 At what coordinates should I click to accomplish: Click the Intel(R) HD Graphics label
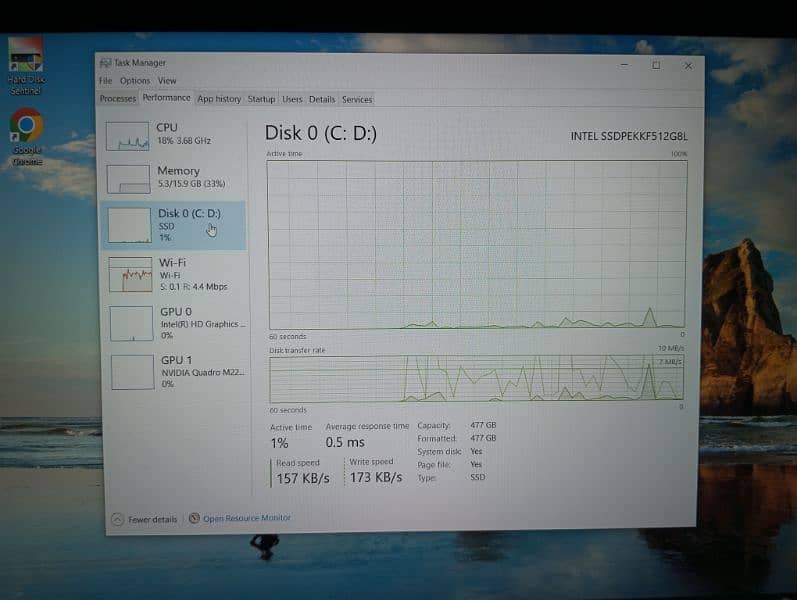[x=203, y=324]
